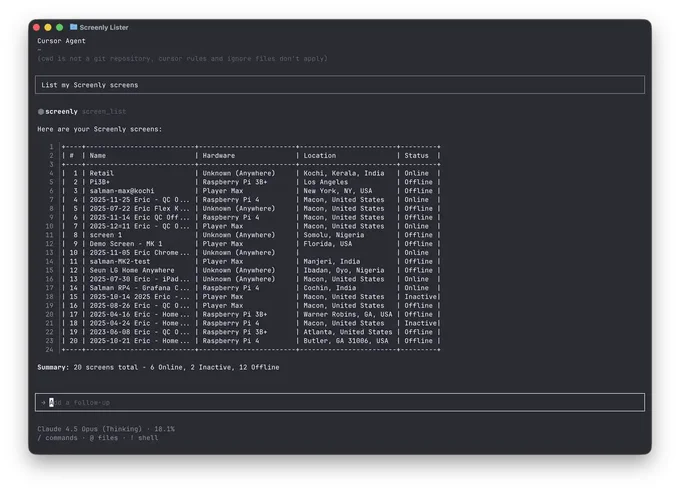Focus the Add a follow-up input field
680x492 pixels.
(x=340, y=403)
